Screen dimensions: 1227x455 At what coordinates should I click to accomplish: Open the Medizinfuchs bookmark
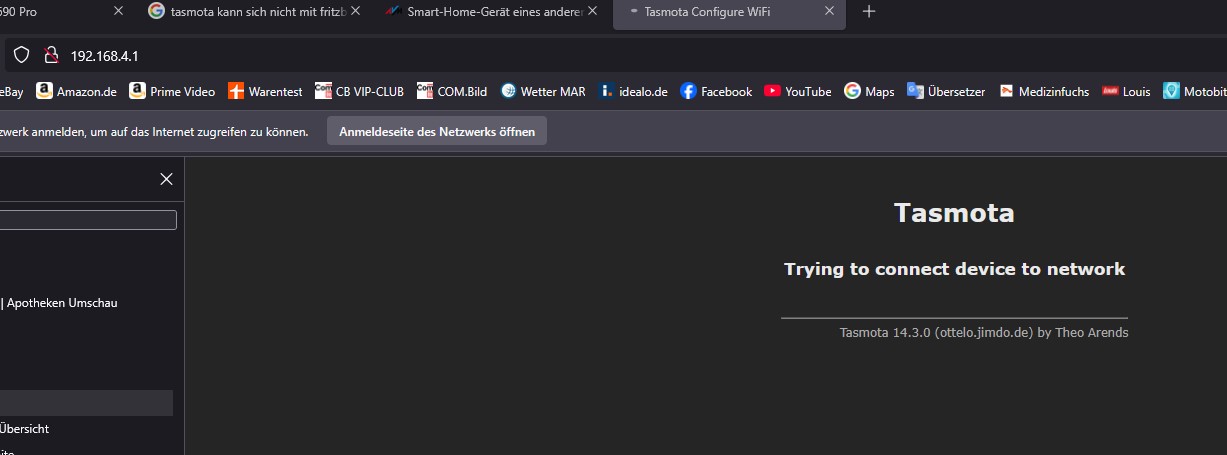coord(1044,91)
